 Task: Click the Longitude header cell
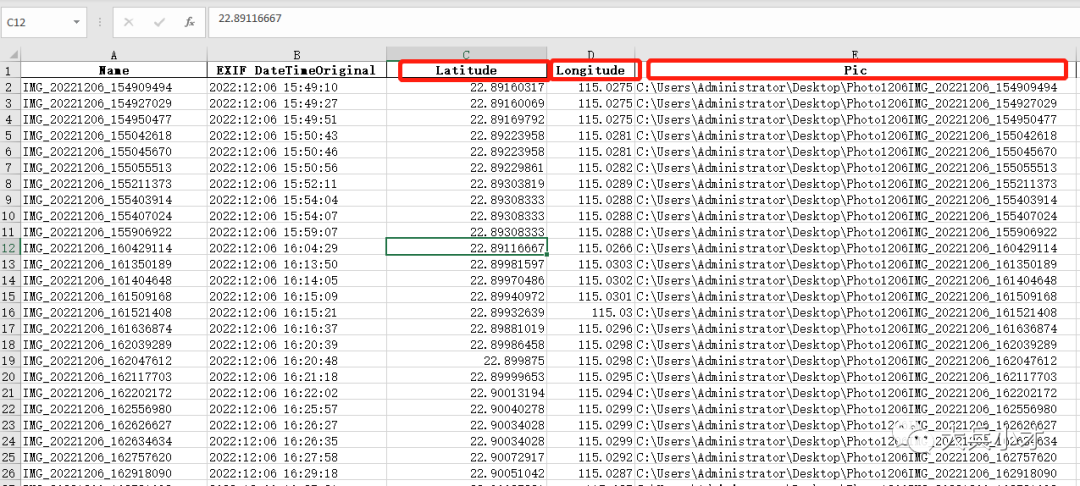pyautogui.click(x=591, y=70)
